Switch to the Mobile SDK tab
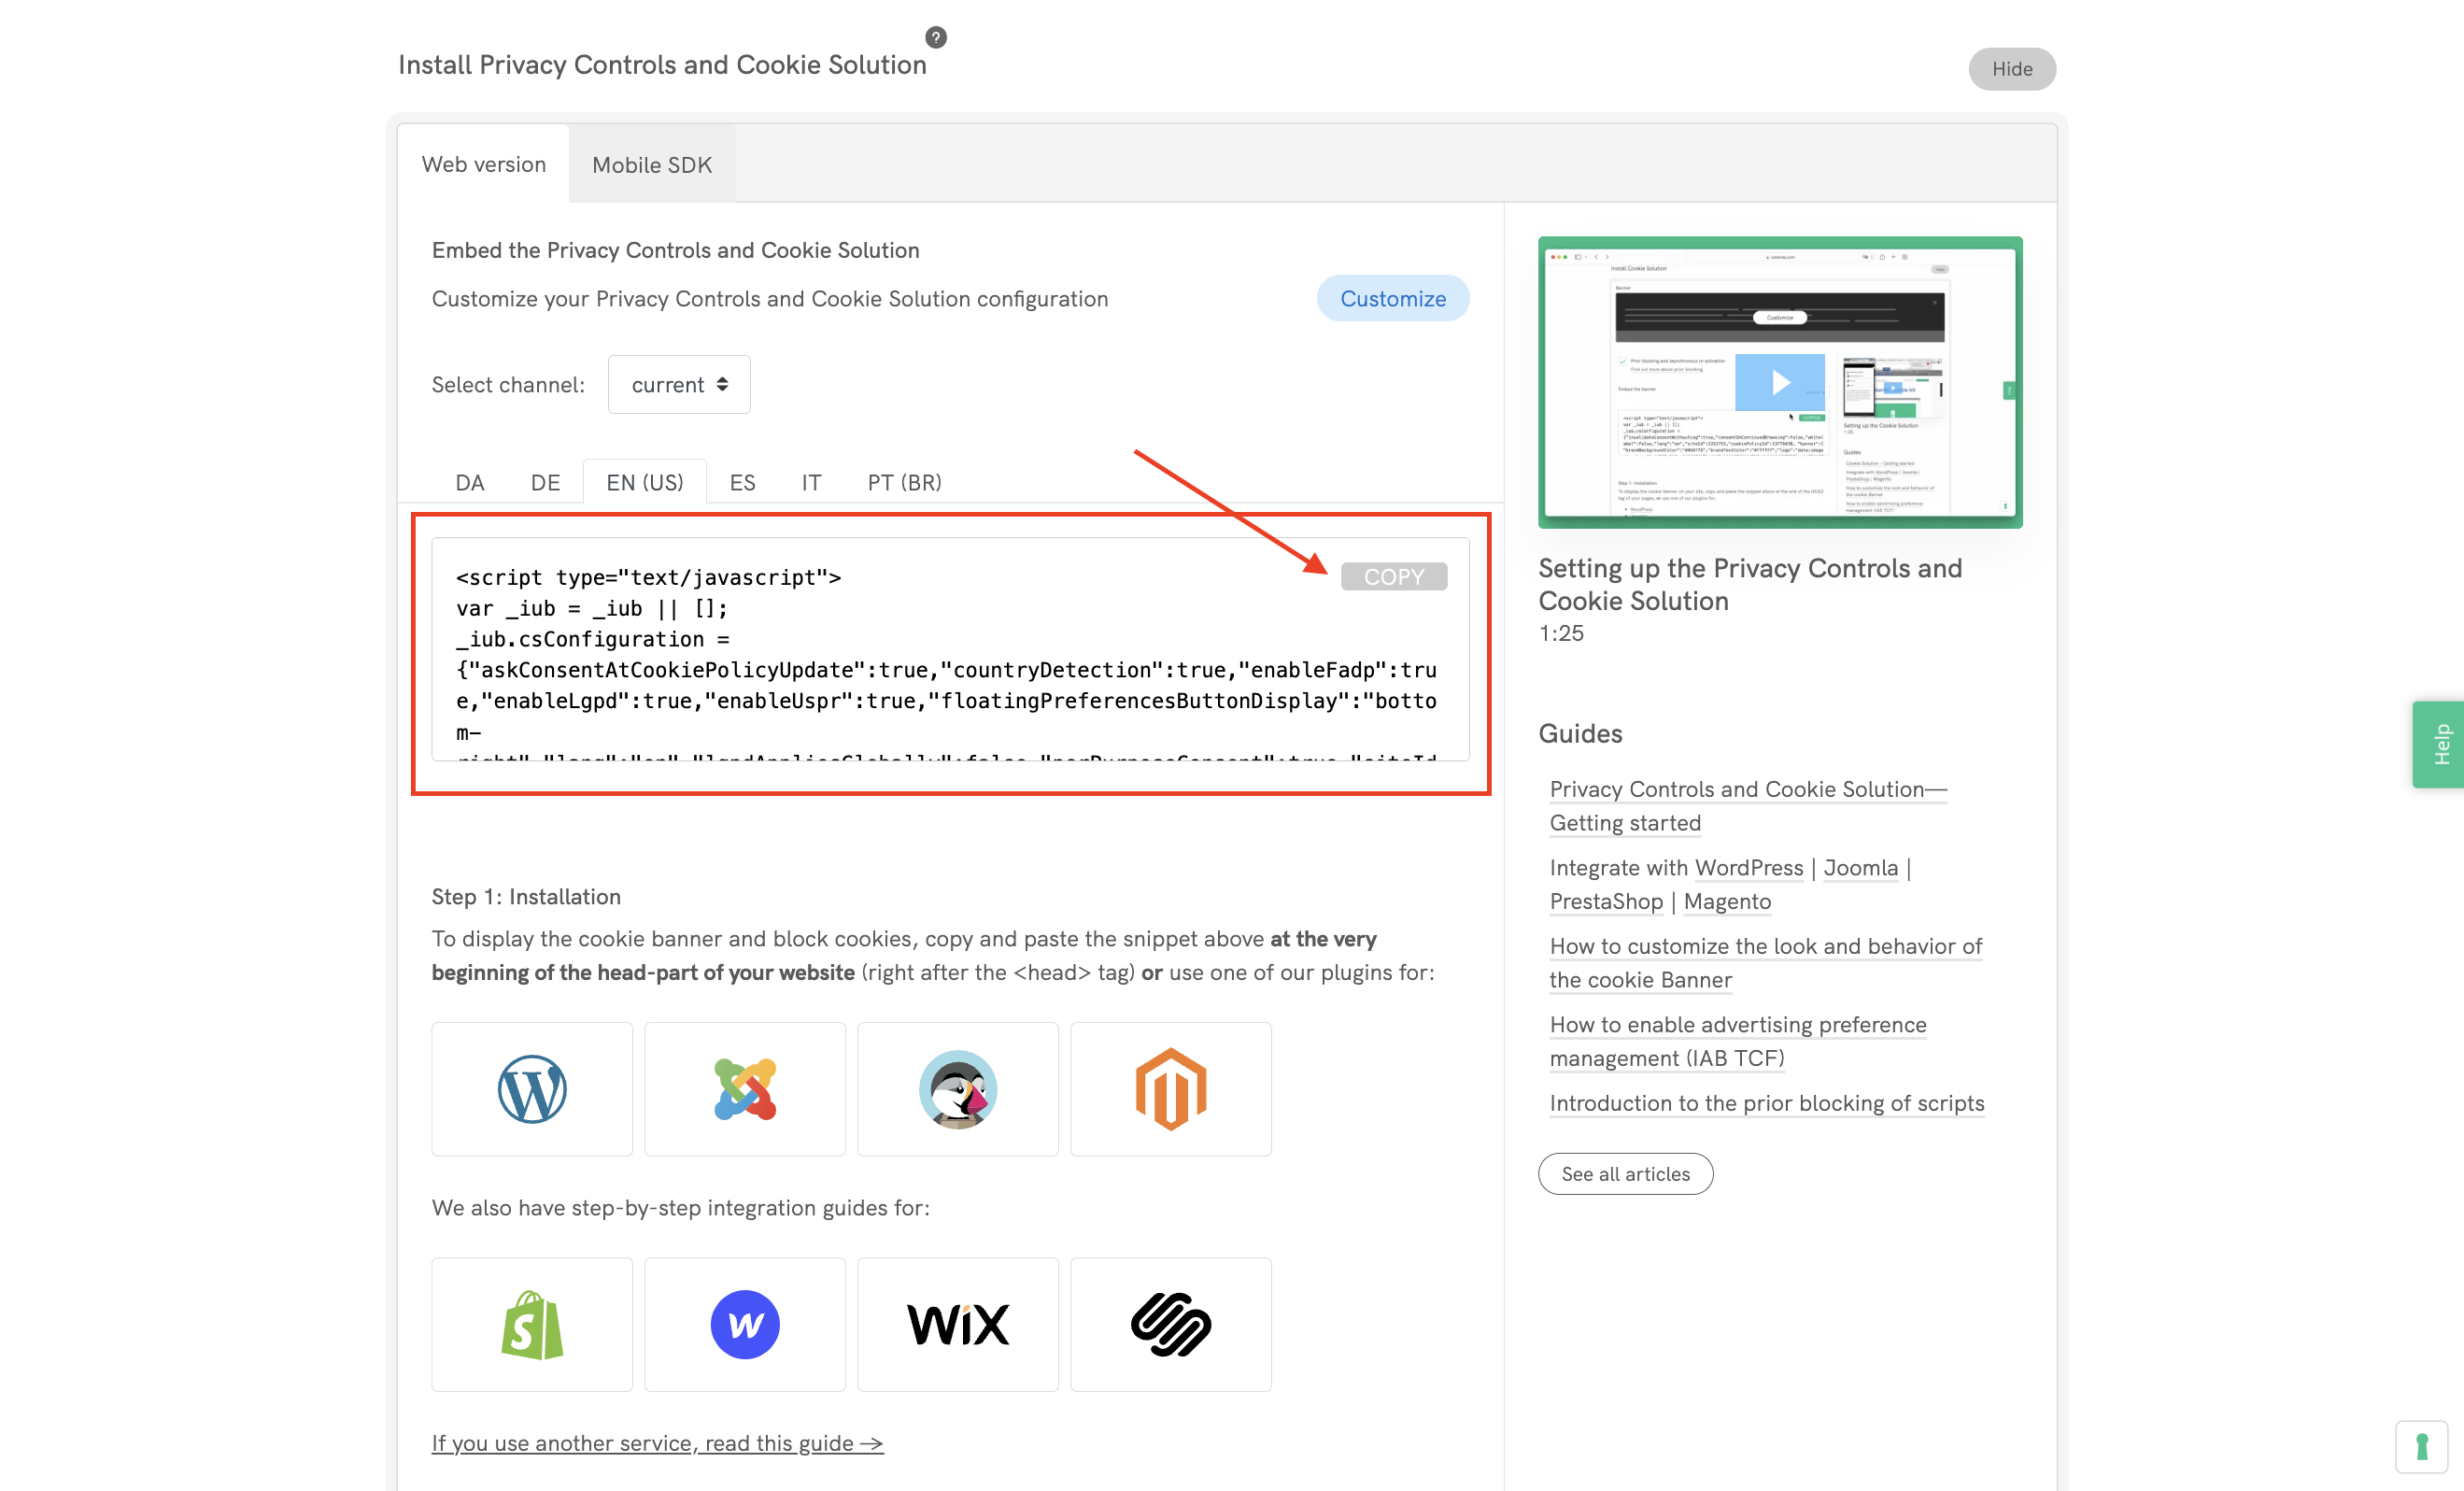Viewport: 2464px width, 1491px height. pos(651,164)
